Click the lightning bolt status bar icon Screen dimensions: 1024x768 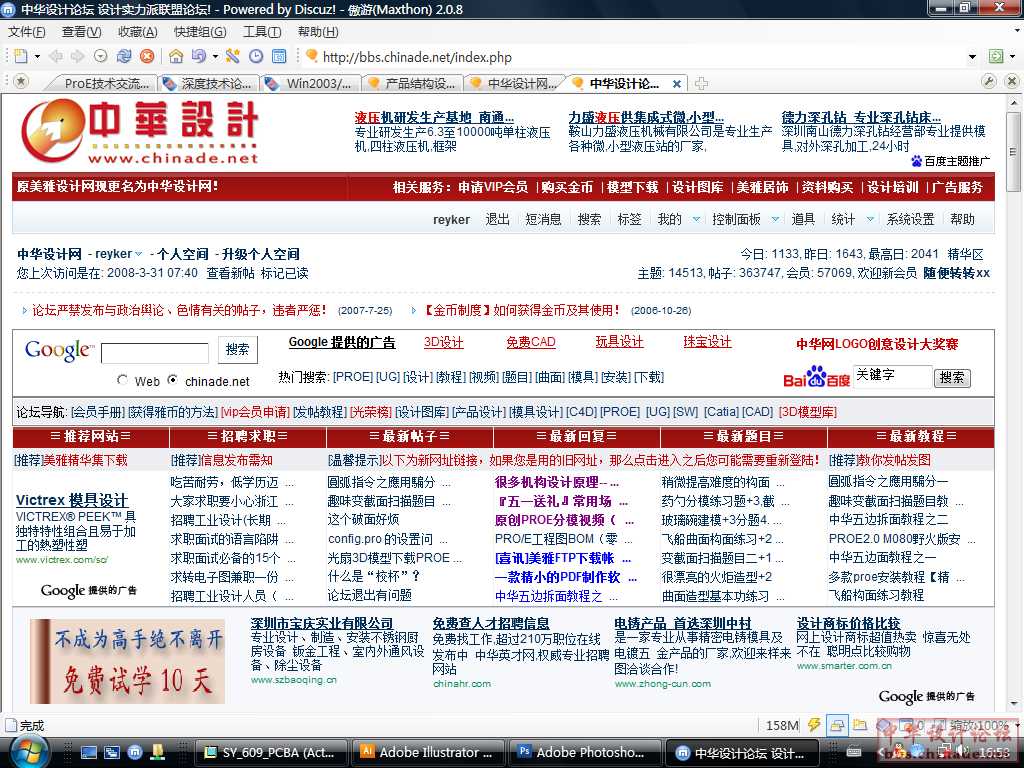click(x=814, y=724)
